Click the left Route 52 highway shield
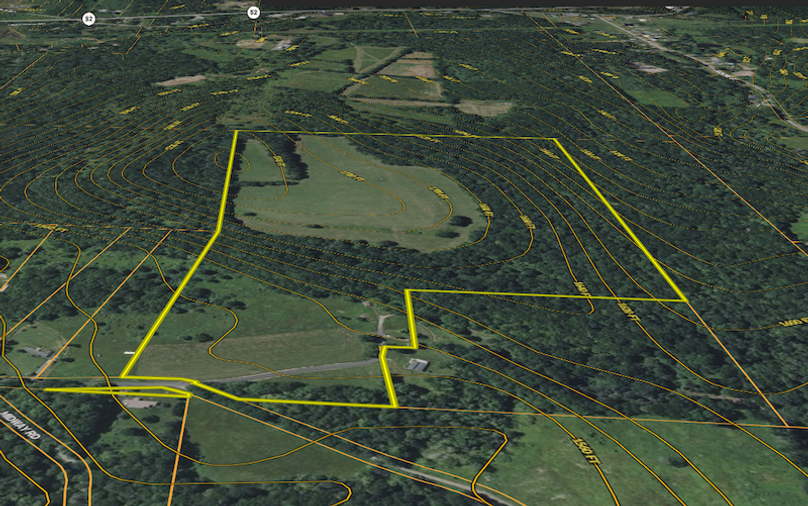 (89, 19)
